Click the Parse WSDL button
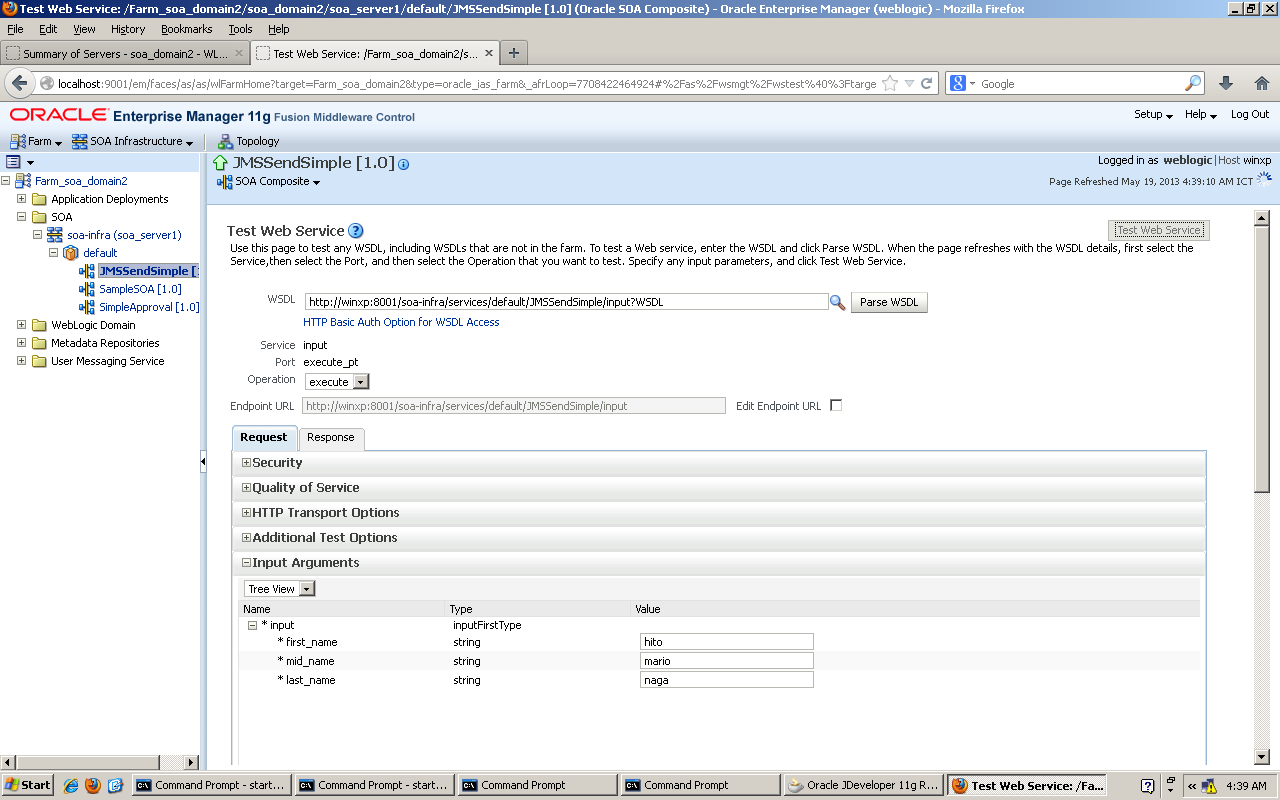The image size is (1280, 800). coord(888,302)
